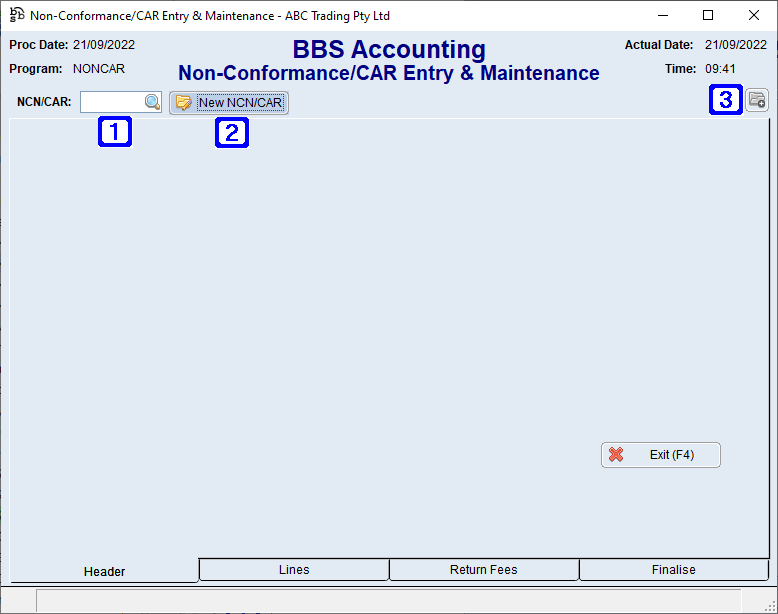
Task: Click the magnifier search icon in NCN/CAR field
Action: coord(152,102)
